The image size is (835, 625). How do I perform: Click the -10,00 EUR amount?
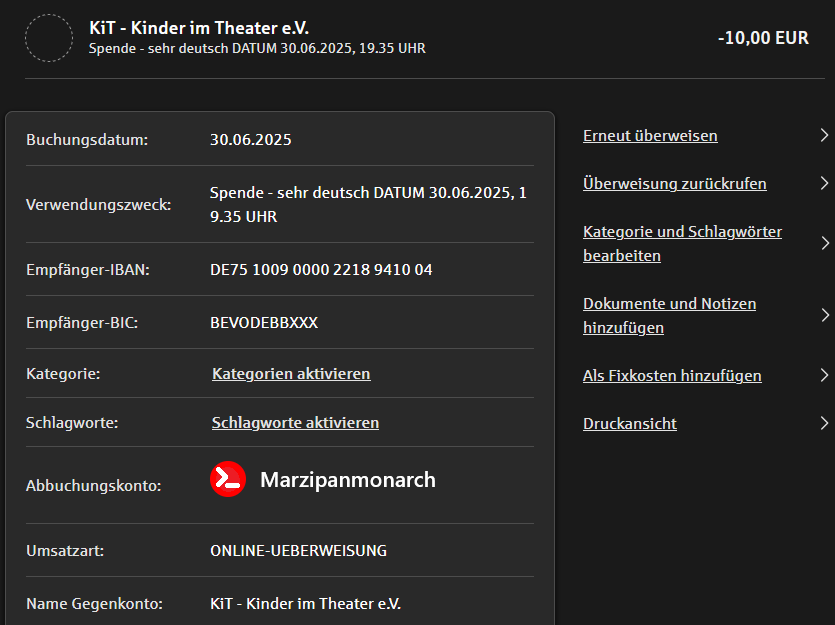click(x=763, y=38)
